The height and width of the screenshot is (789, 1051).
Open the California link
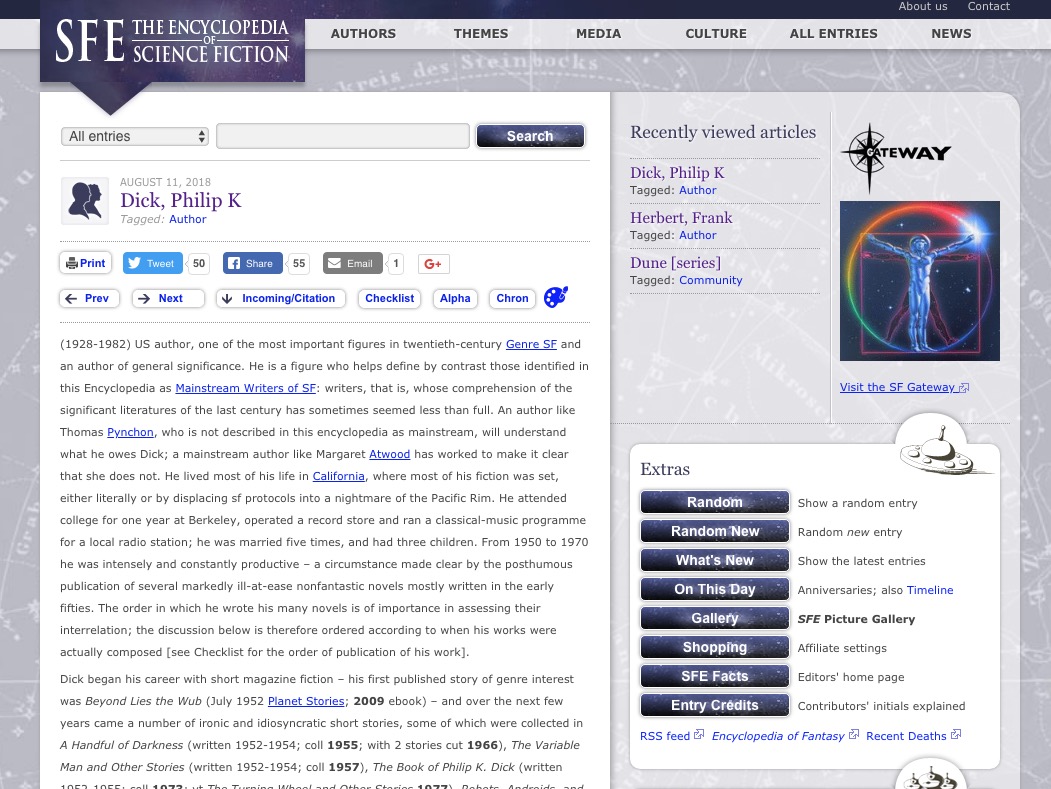click(x=338, y=476)
